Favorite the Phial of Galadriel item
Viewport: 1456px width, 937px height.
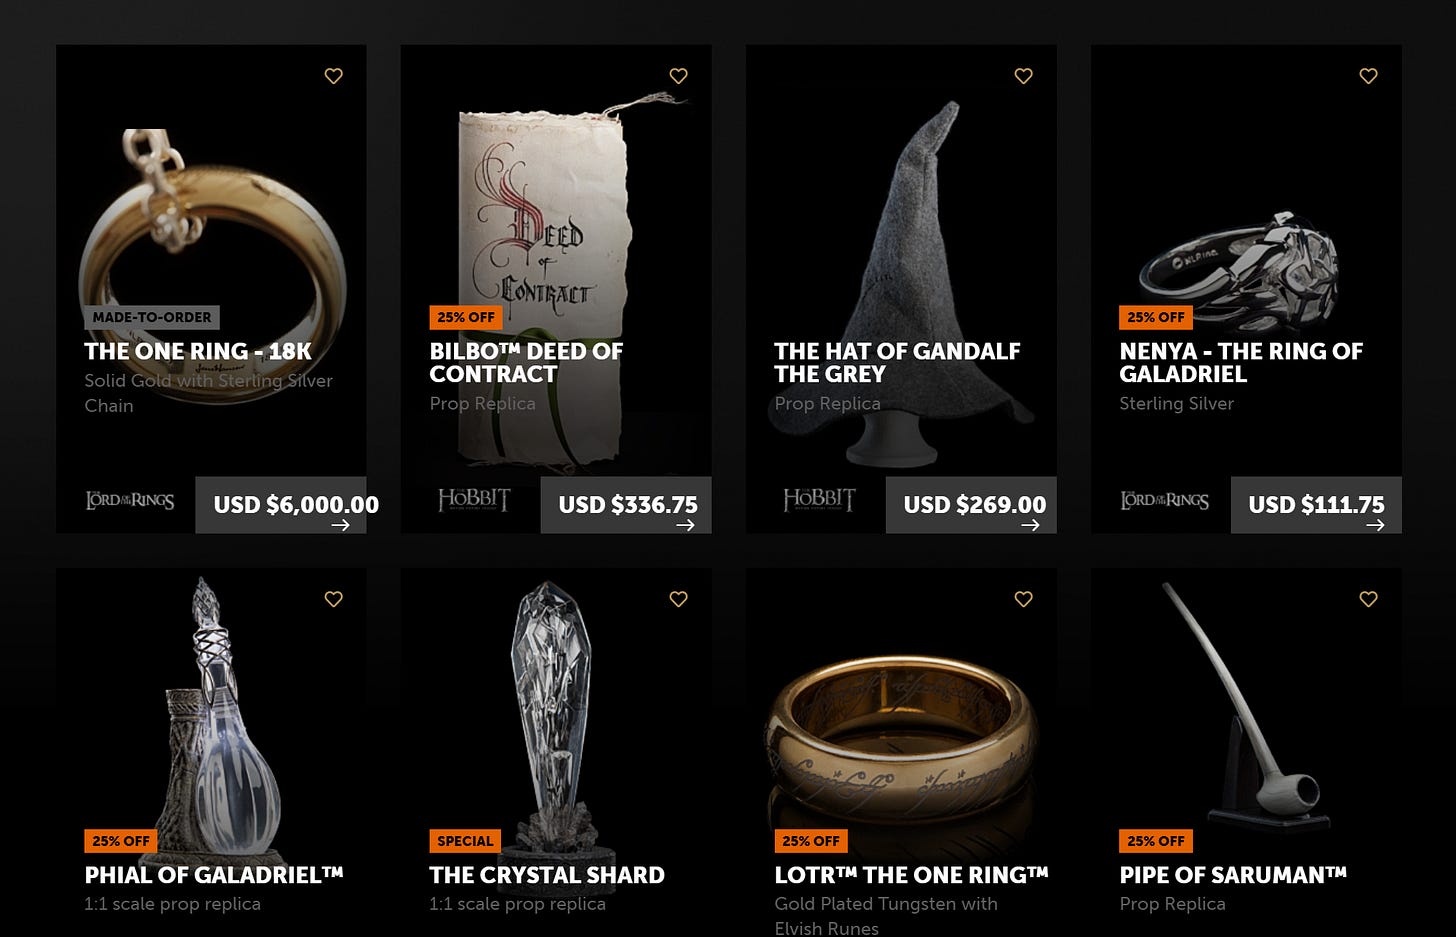tap(334, 599)
